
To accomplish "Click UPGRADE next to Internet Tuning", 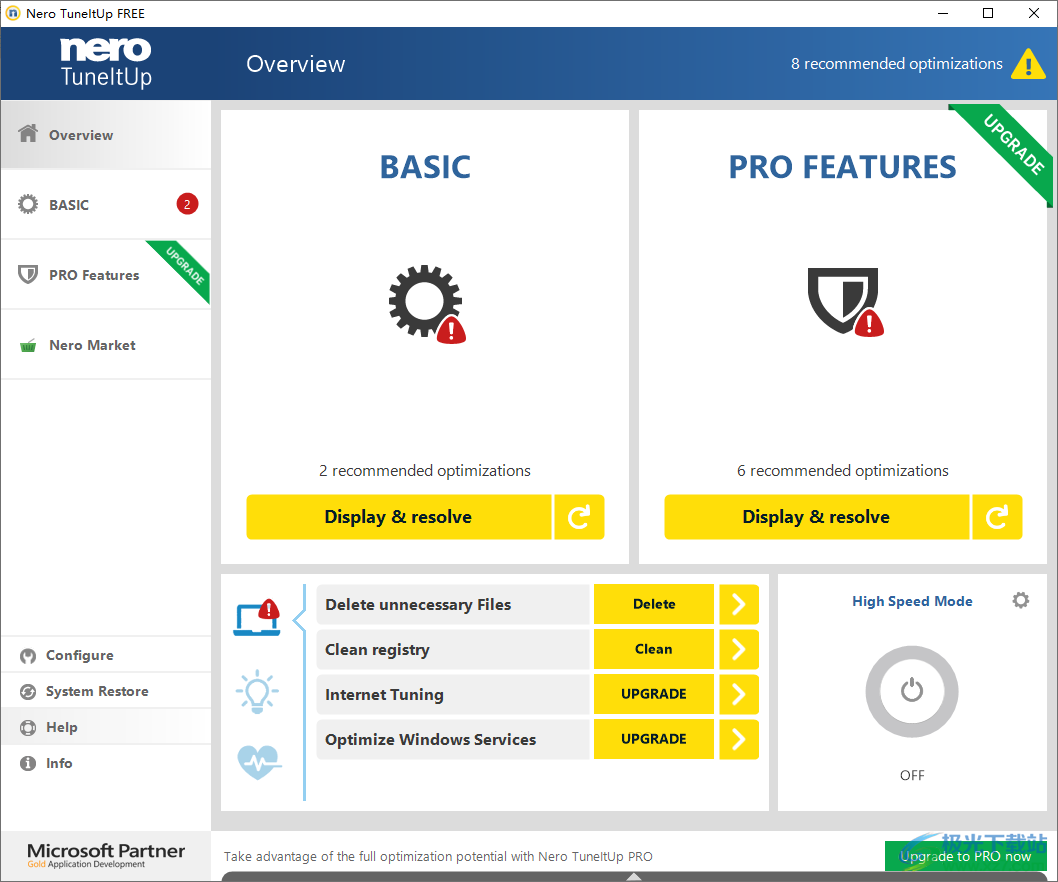I will click(x=654, y=694).
